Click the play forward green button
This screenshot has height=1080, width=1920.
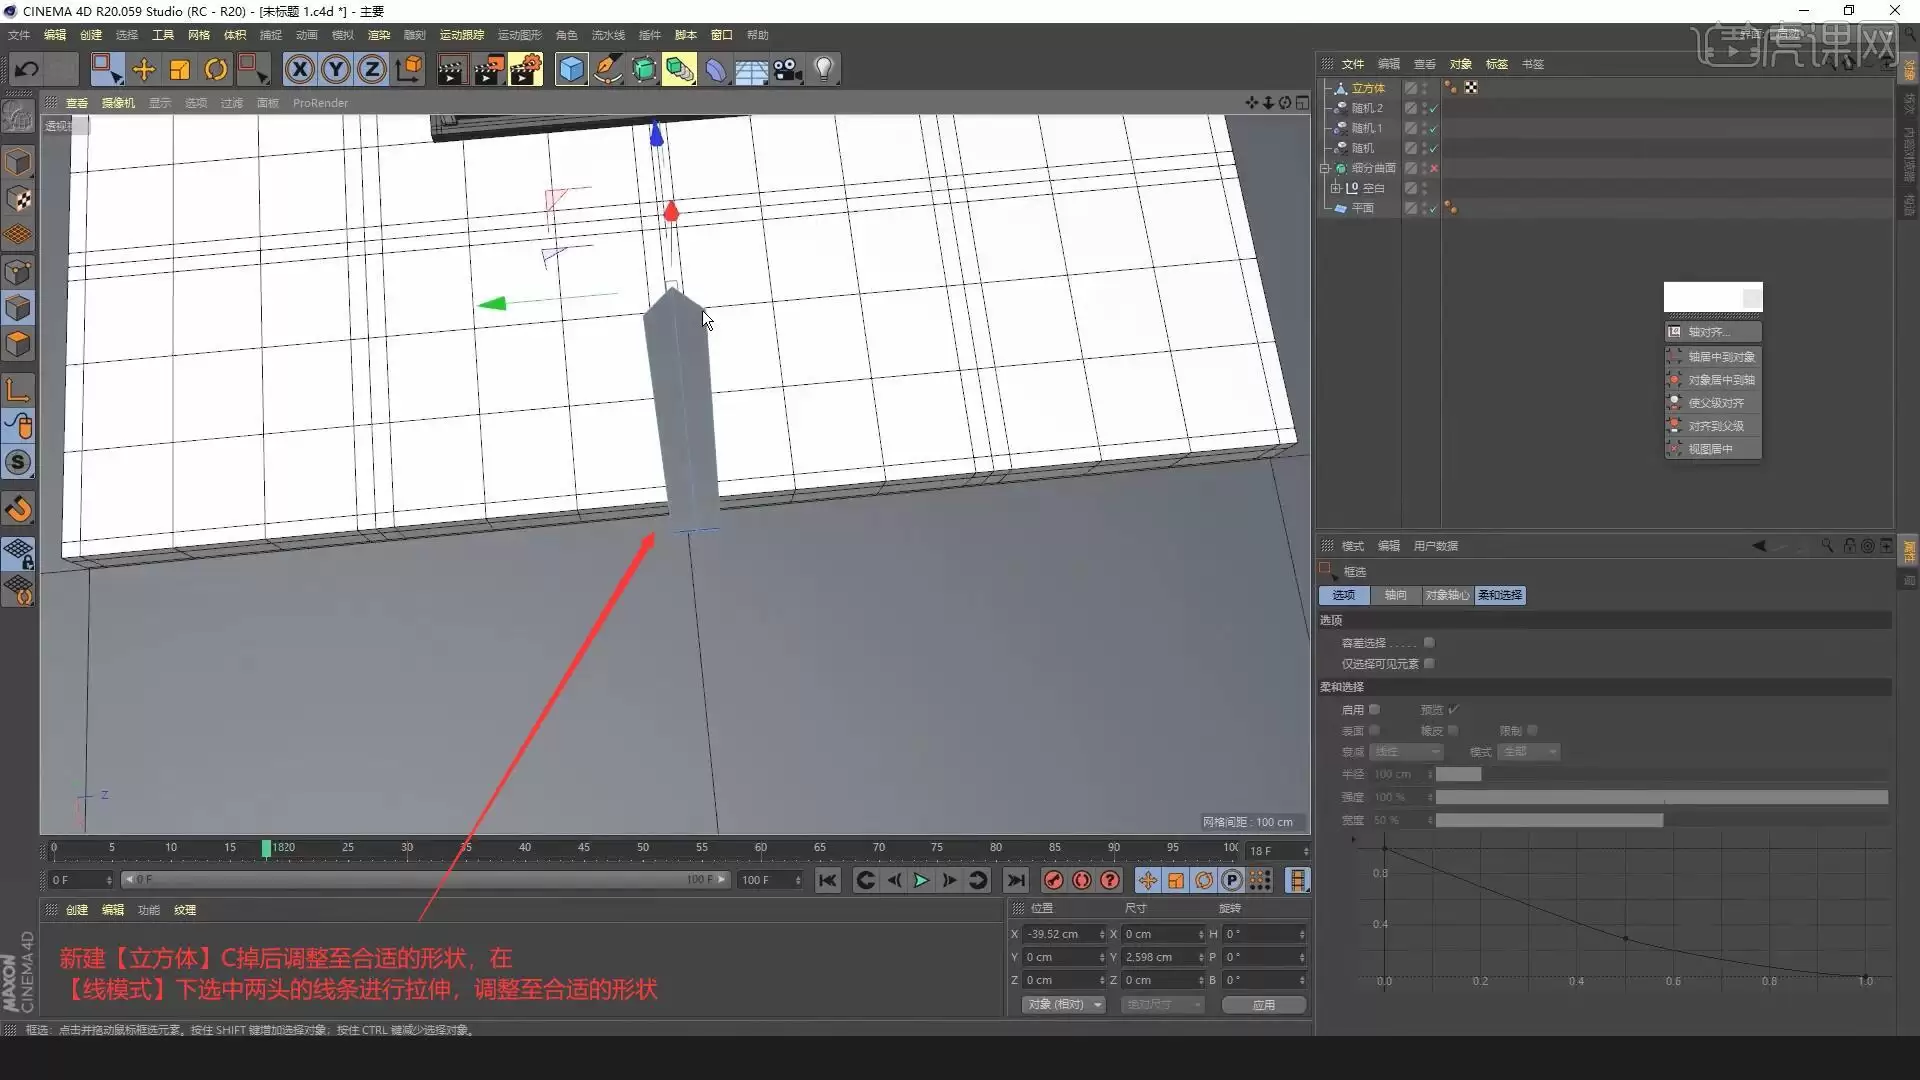[921, 880]
